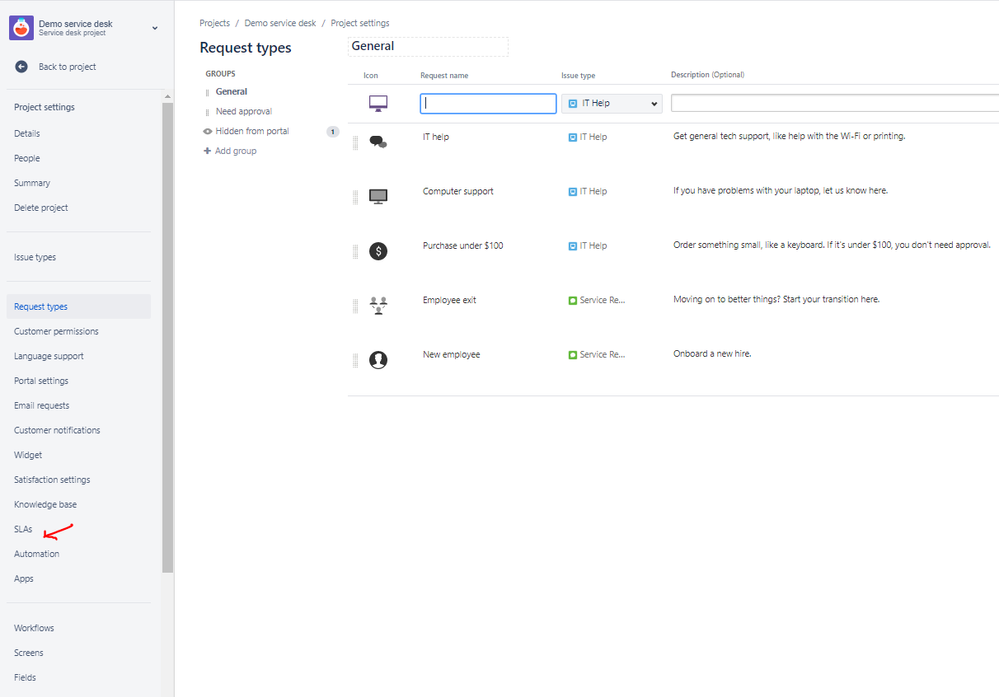
Task: Click Add group
Action: pos(236,151)
